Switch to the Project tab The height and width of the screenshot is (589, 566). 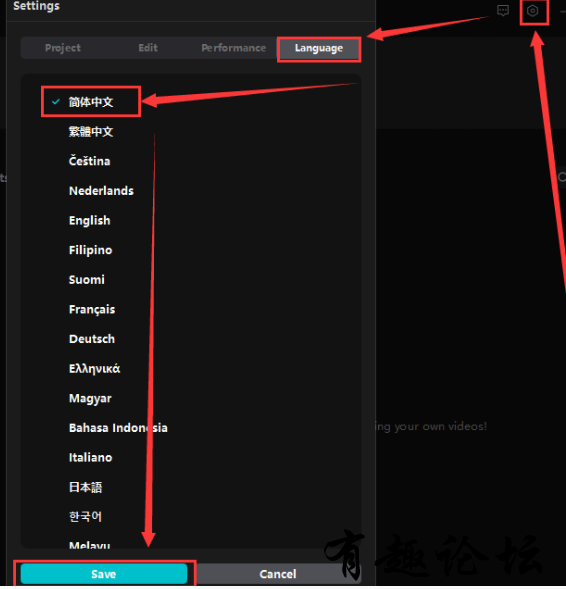coord(63,48)
